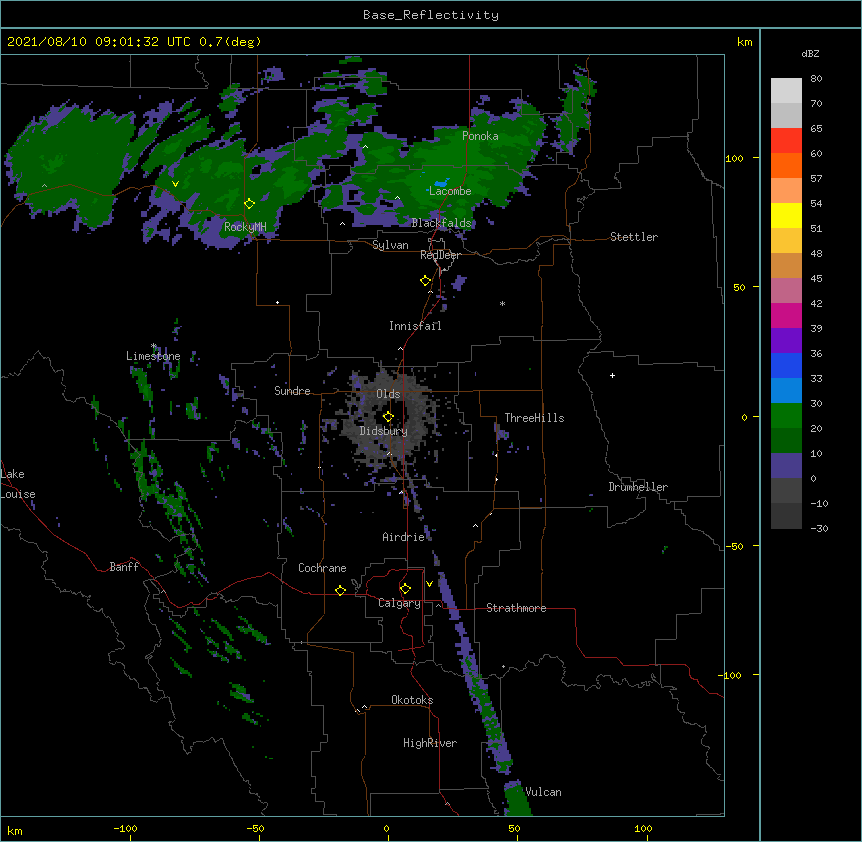Select the dBZ legend heading
Image resolution: width=862 pixels, height=842 pixels.
coord(810,53)
